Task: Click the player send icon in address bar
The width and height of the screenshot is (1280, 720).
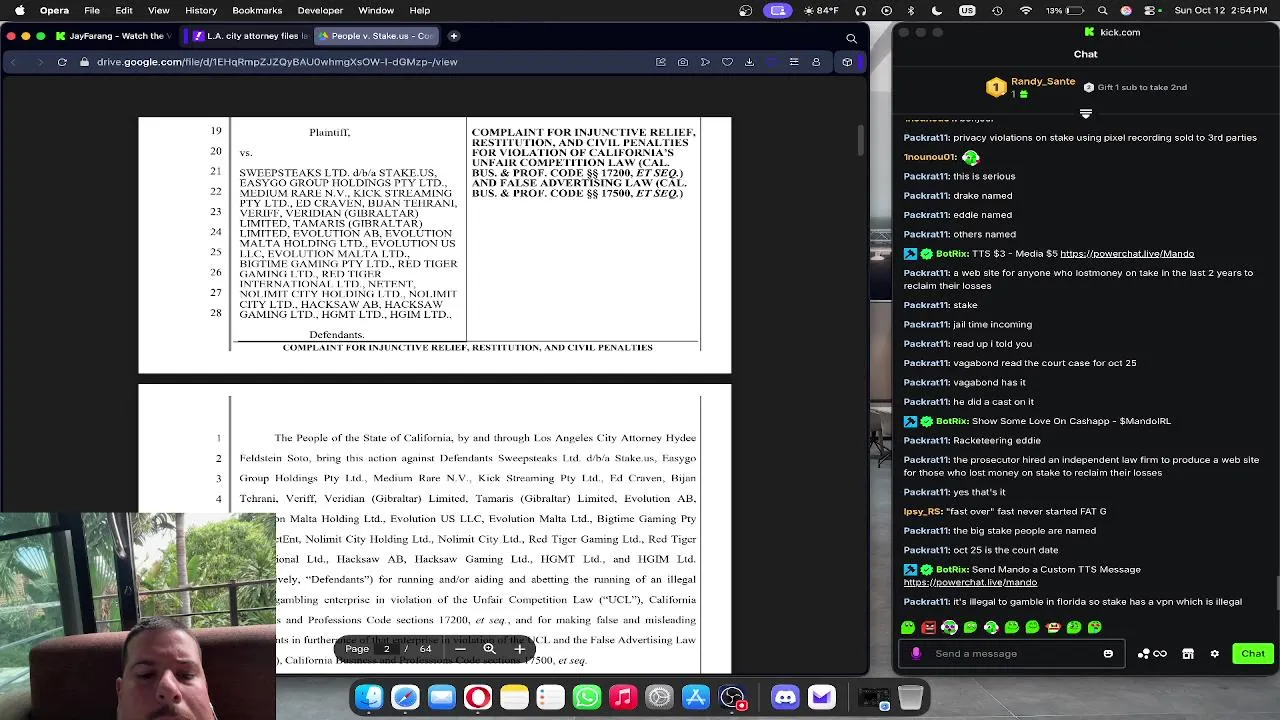Action: coord(705,62)
